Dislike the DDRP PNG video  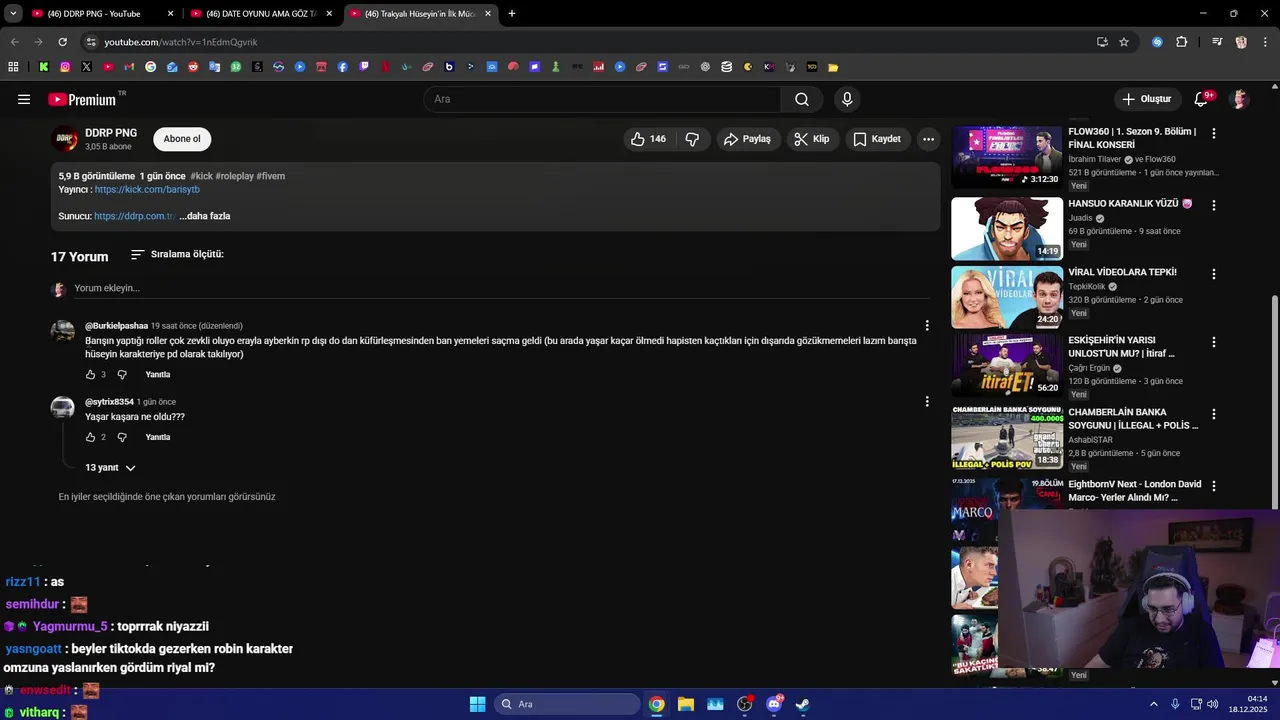click(692, 139)
